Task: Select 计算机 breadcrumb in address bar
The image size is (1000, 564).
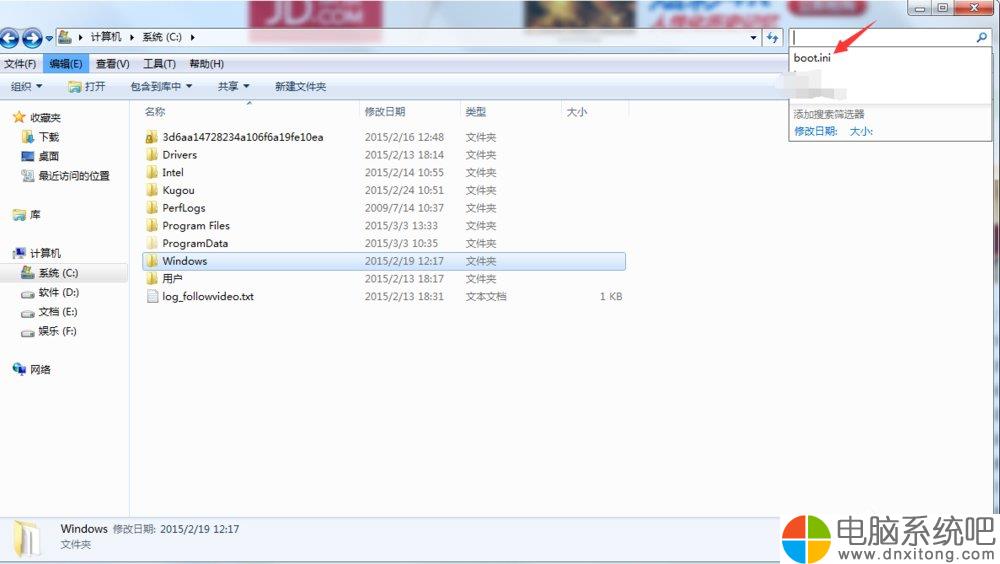Action: (x=106, y=37)
